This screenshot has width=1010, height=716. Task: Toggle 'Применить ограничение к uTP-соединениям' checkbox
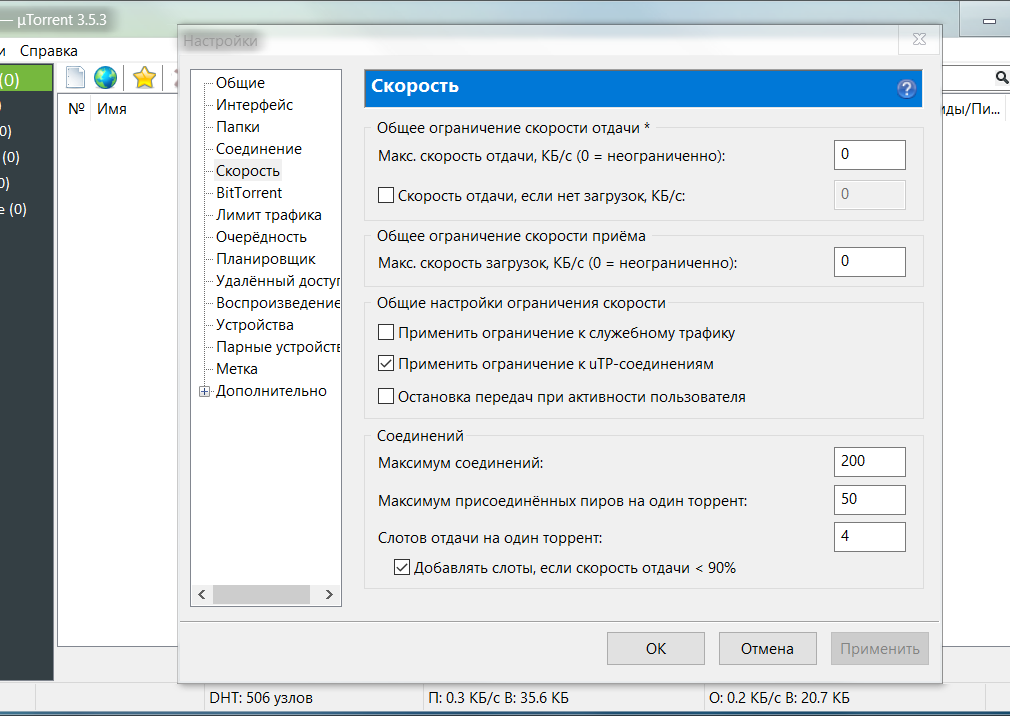[x=386, y=364]
